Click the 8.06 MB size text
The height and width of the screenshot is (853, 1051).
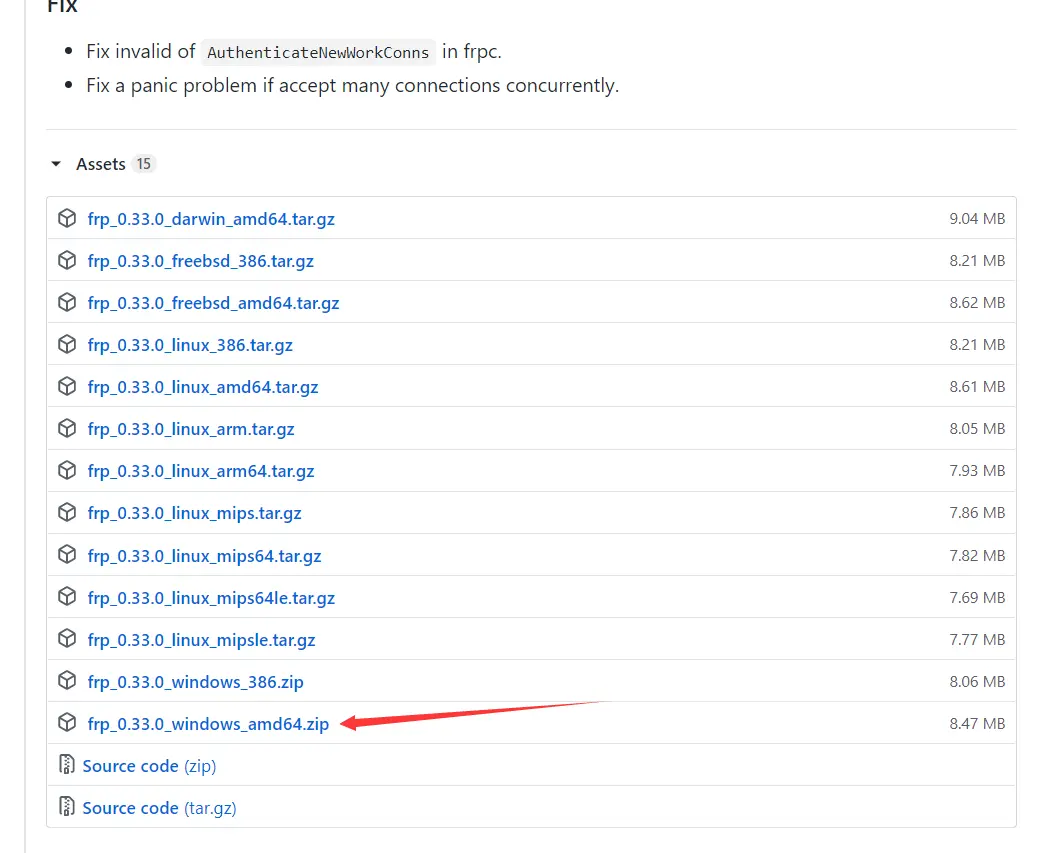[x=977, y=681]
